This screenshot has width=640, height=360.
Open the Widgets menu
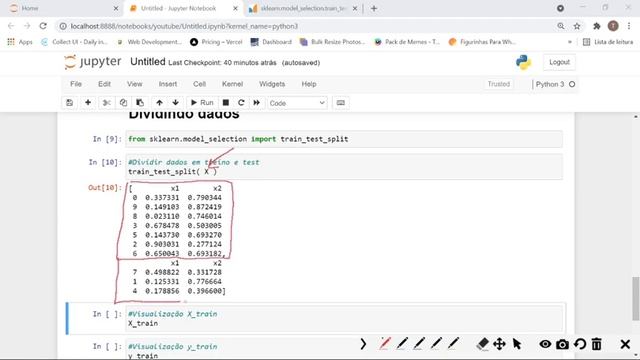[x=272, y=84]
